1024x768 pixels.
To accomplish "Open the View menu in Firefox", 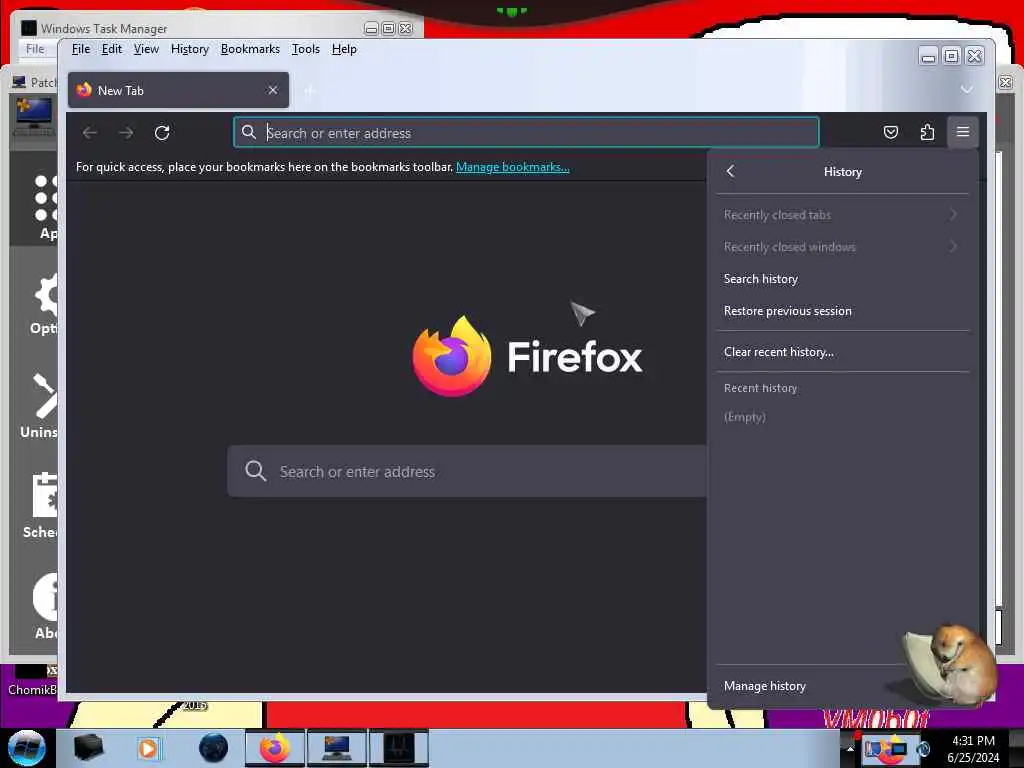I will [146, 49].
